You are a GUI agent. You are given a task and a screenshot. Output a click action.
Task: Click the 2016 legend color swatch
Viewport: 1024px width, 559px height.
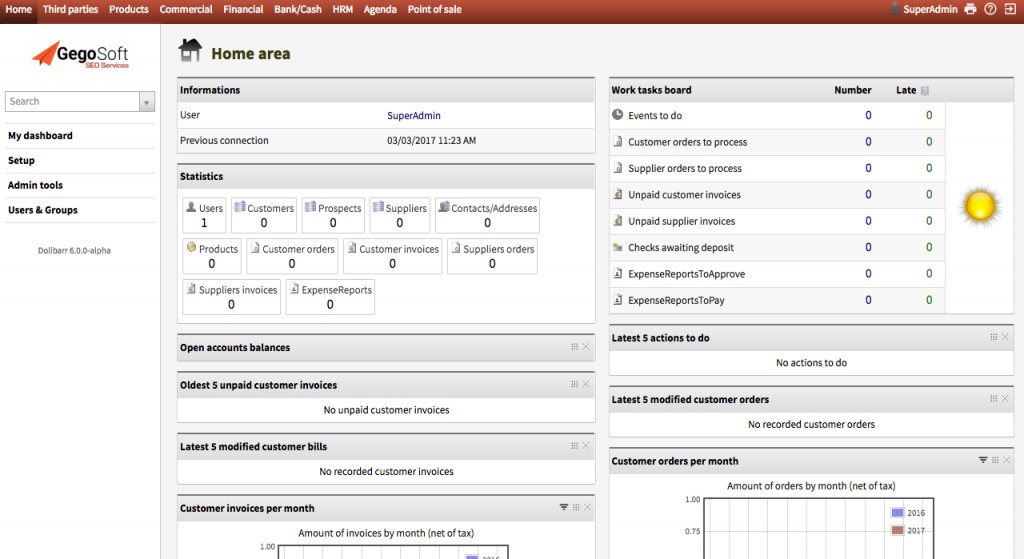pyautogui.click(x=897, y=513)
